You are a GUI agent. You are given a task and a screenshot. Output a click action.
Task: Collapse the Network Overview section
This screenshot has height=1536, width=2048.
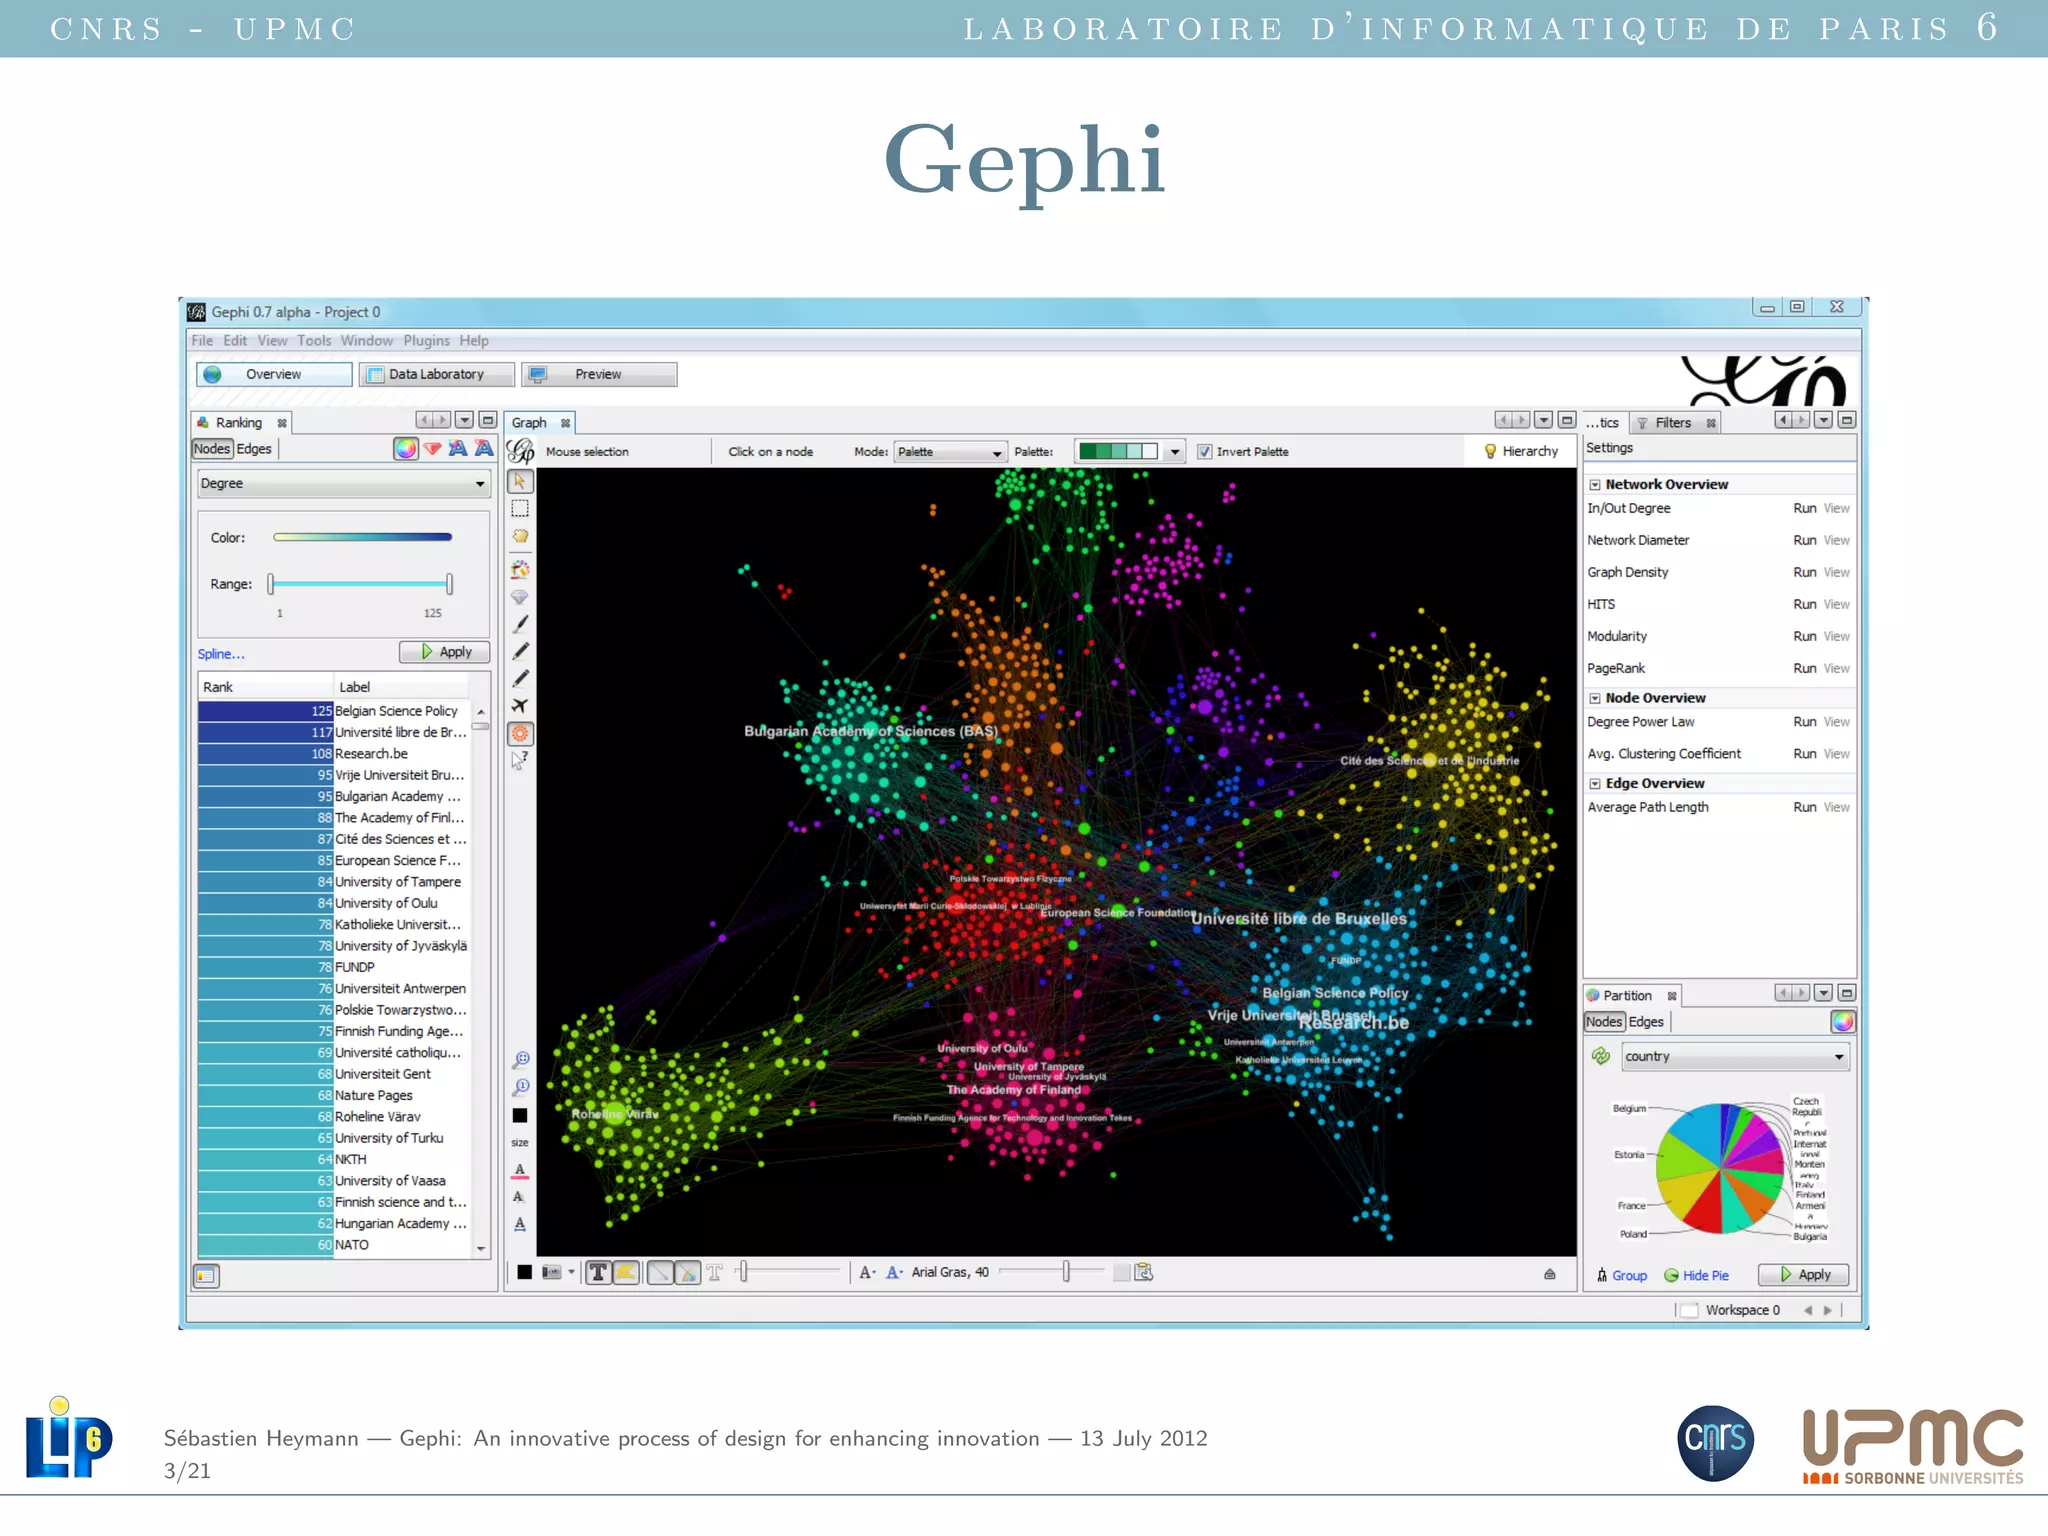[x=1595, y=485]
